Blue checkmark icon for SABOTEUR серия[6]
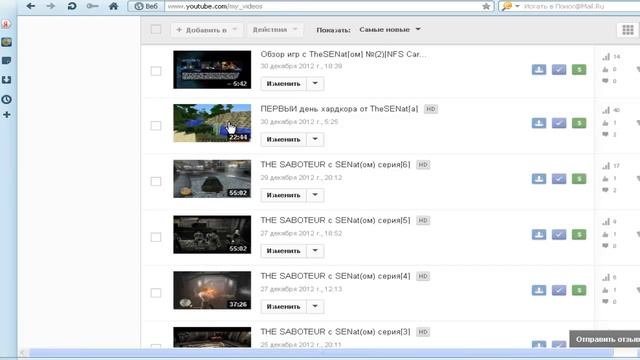The width and height of the screenshot is (640, 360). pyautogui.click(x=559, y=179)
